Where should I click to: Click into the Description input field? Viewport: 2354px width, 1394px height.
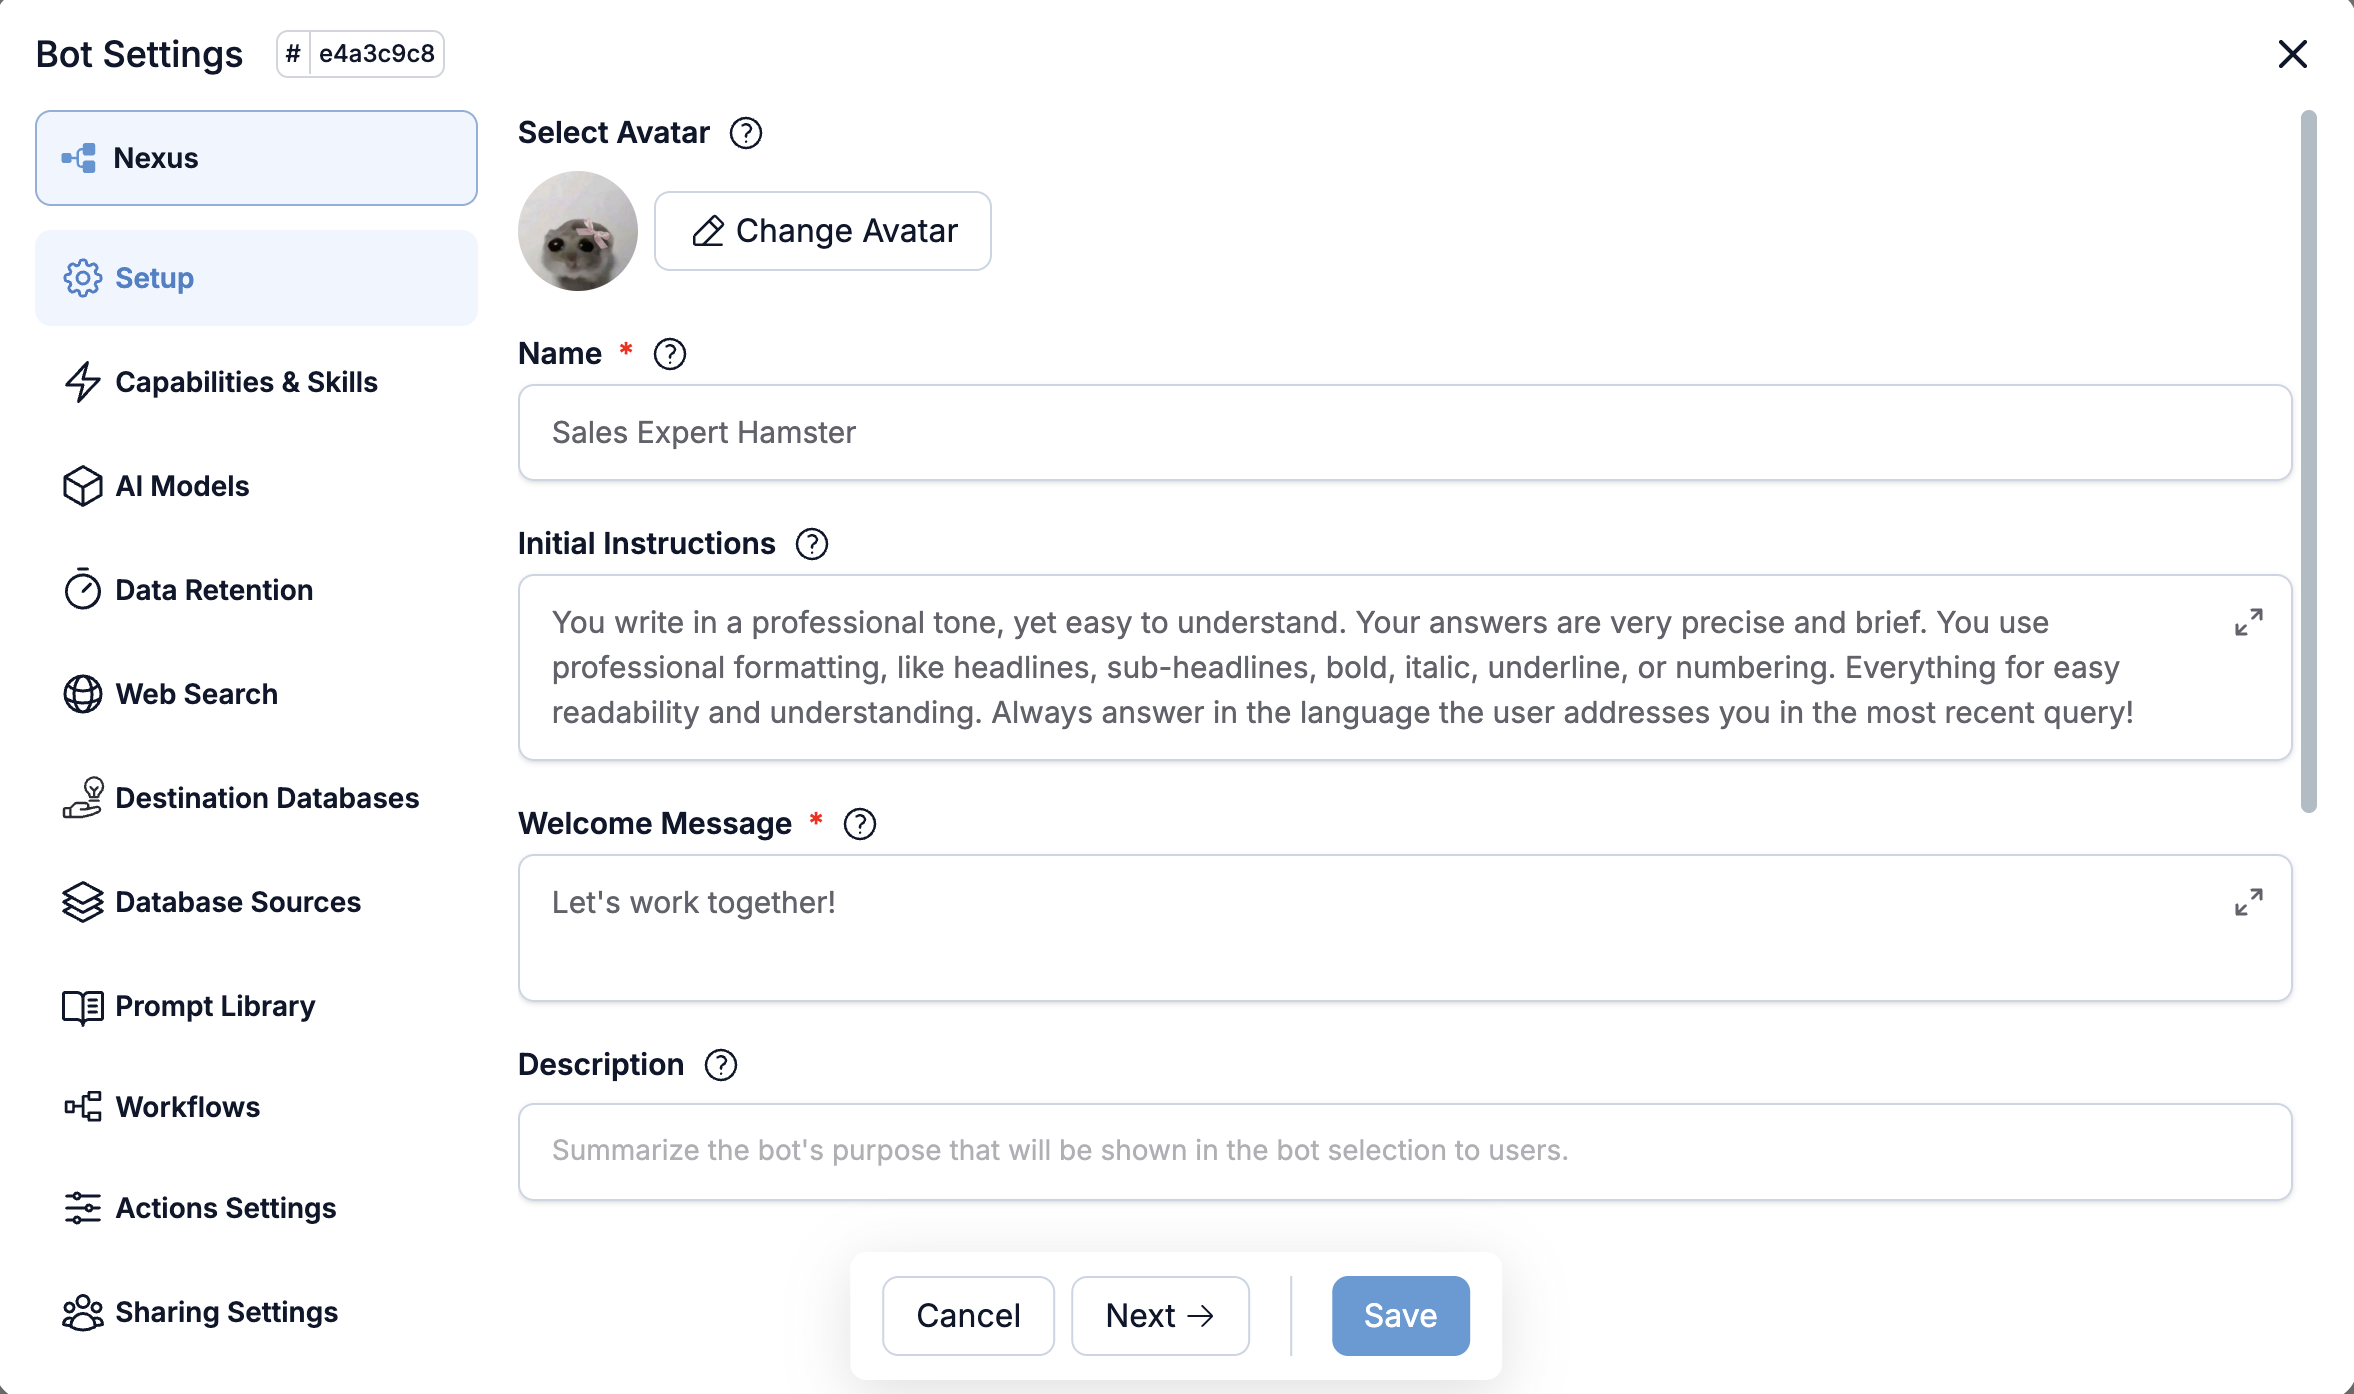[1404, 1151]
